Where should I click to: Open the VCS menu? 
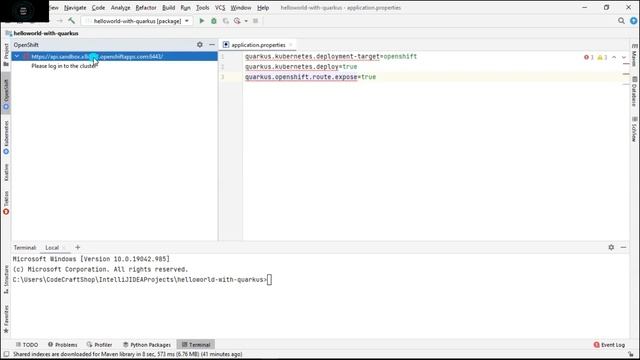coord(220,8)
